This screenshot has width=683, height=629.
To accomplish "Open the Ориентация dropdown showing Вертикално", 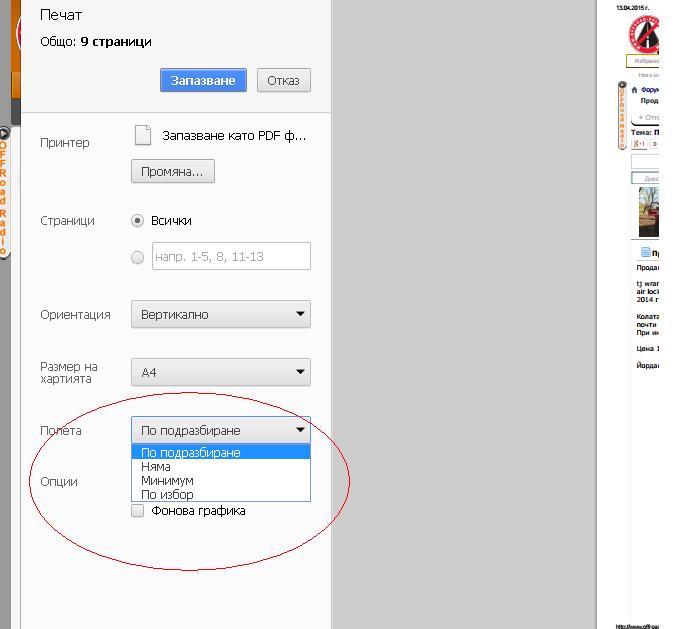I will click(220, 314).
